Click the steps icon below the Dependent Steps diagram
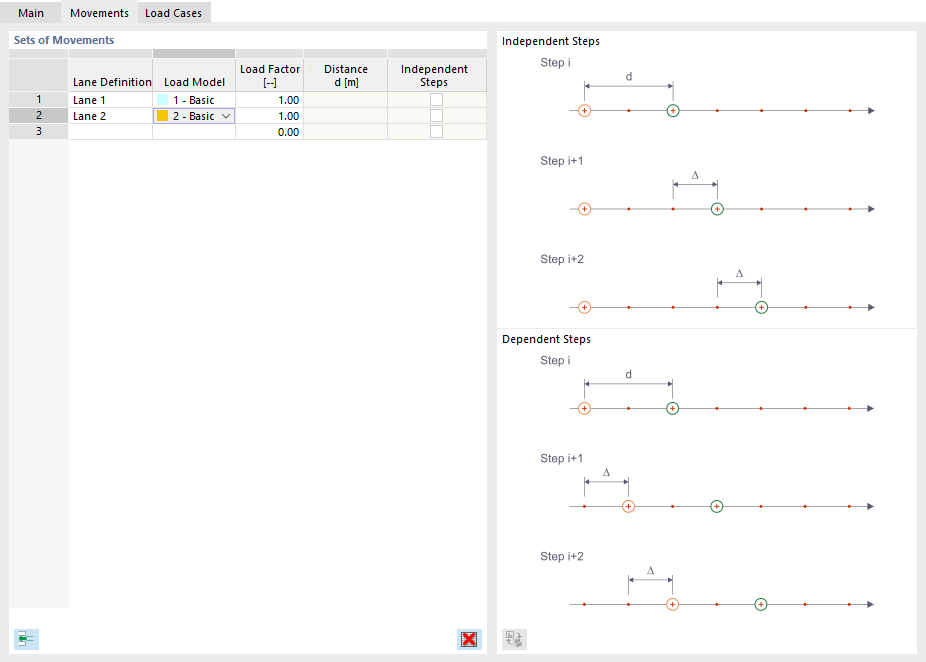Screen dimensions: 926x662 (x=513, y=639)
